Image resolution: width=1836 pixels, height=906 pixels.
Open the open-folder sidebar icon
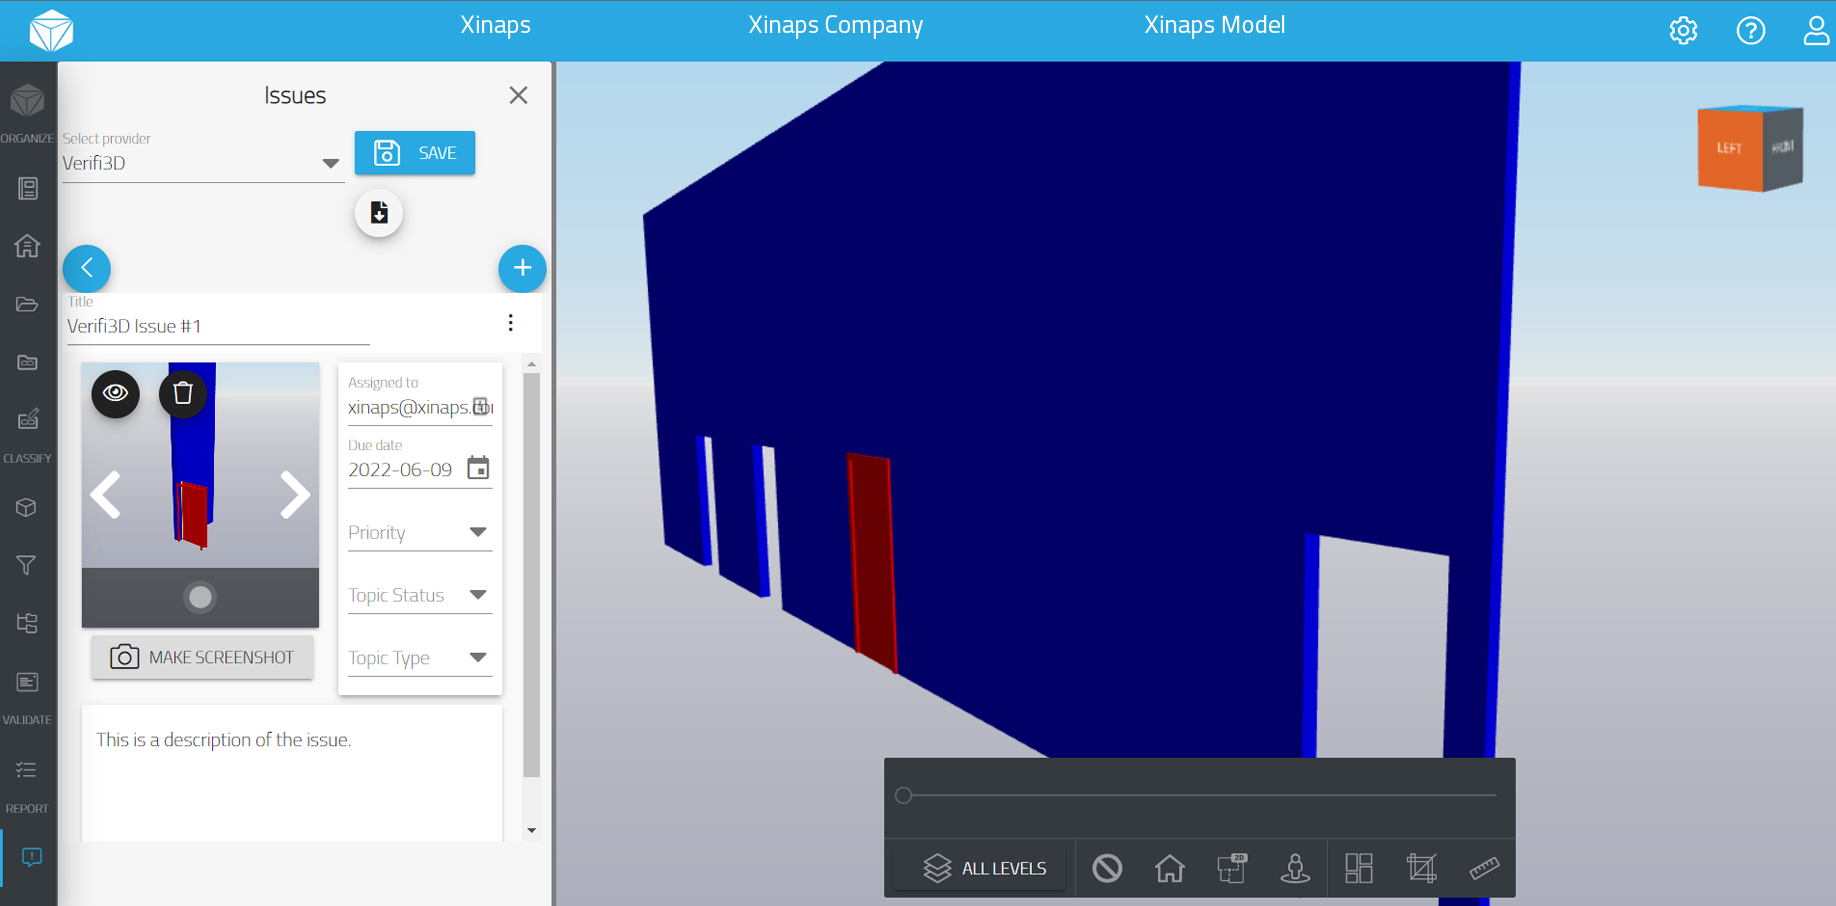[27, 304]
